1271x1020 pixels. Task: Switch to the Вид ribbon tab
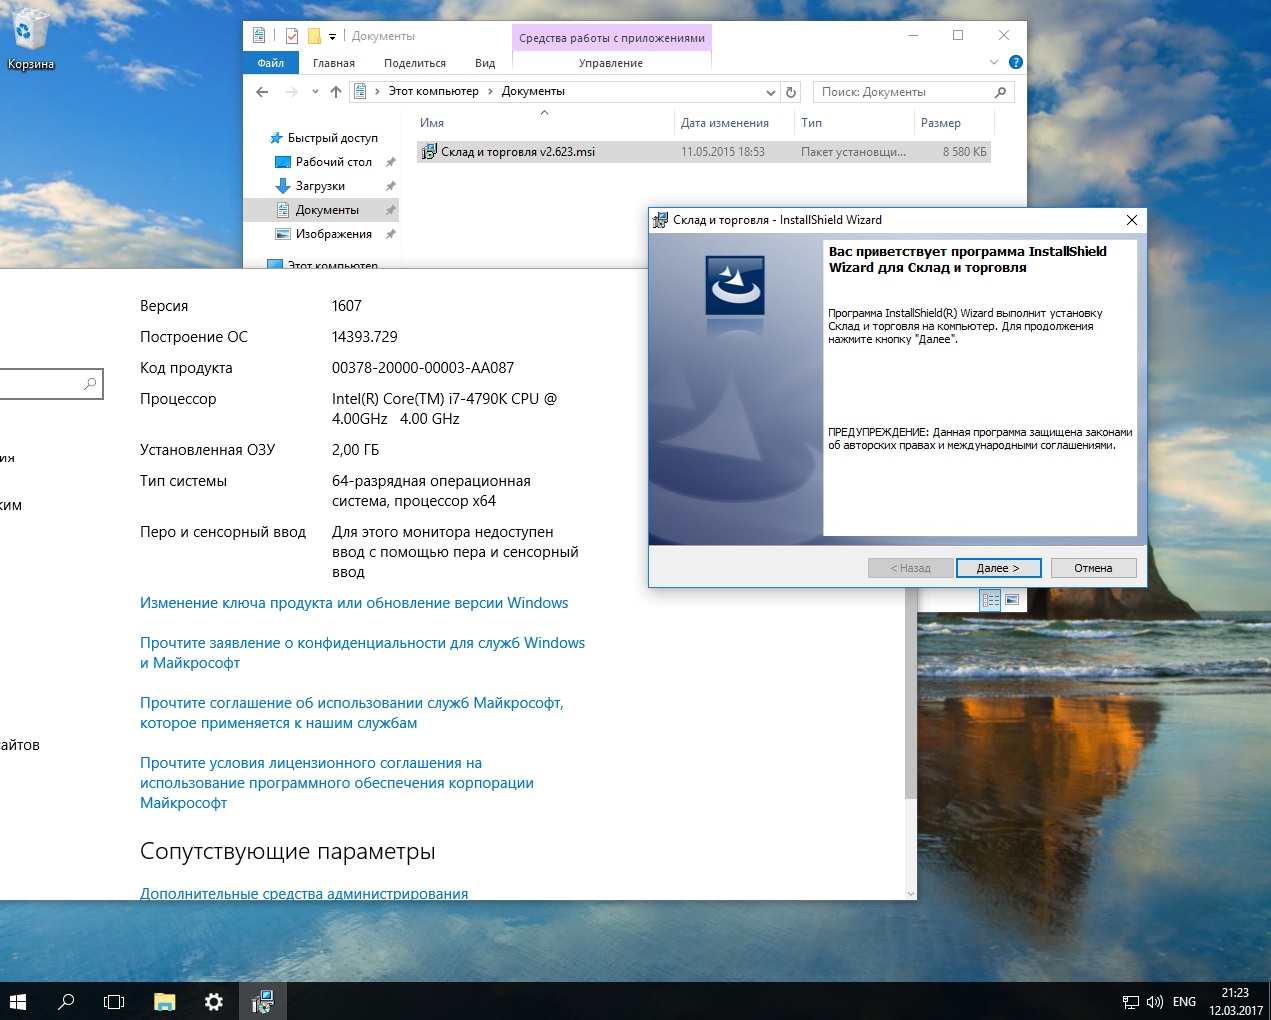coord(485,63)
